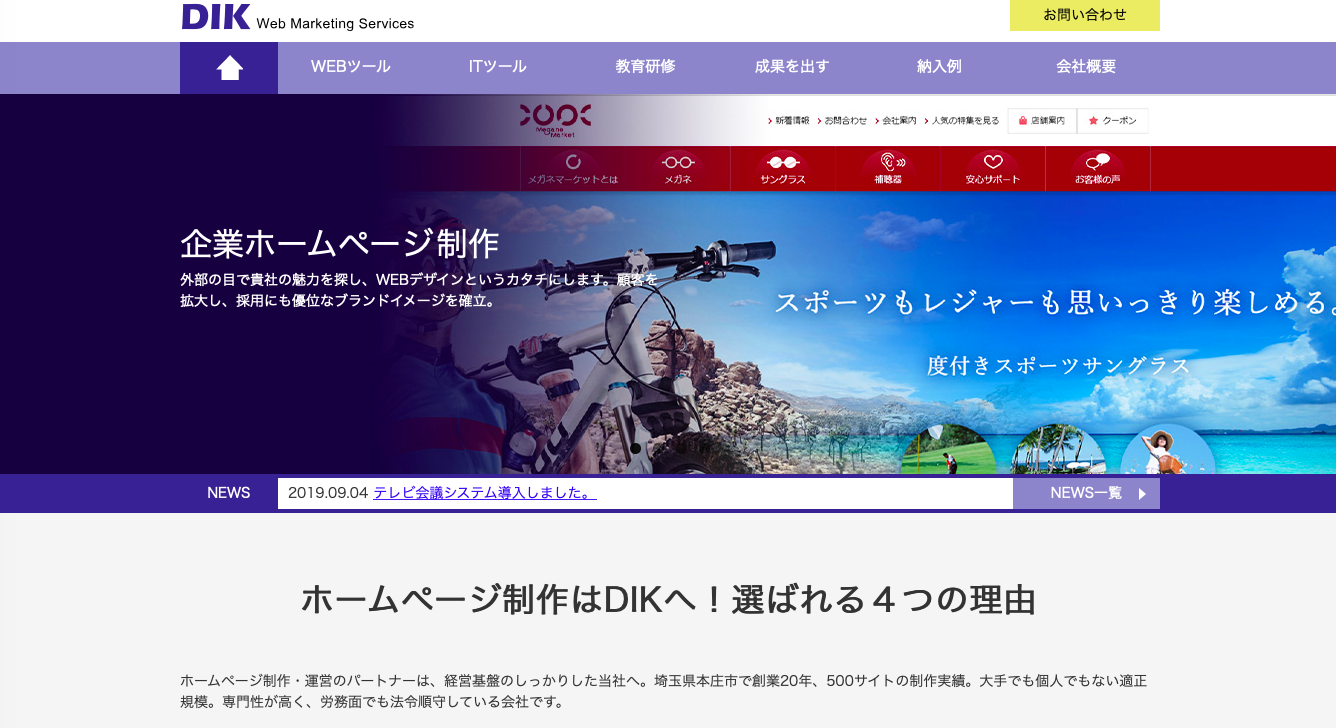Select the メガネ glasses icon
Image resolution: width=1336 pixels, height=728 pixels.
(678, 163)
